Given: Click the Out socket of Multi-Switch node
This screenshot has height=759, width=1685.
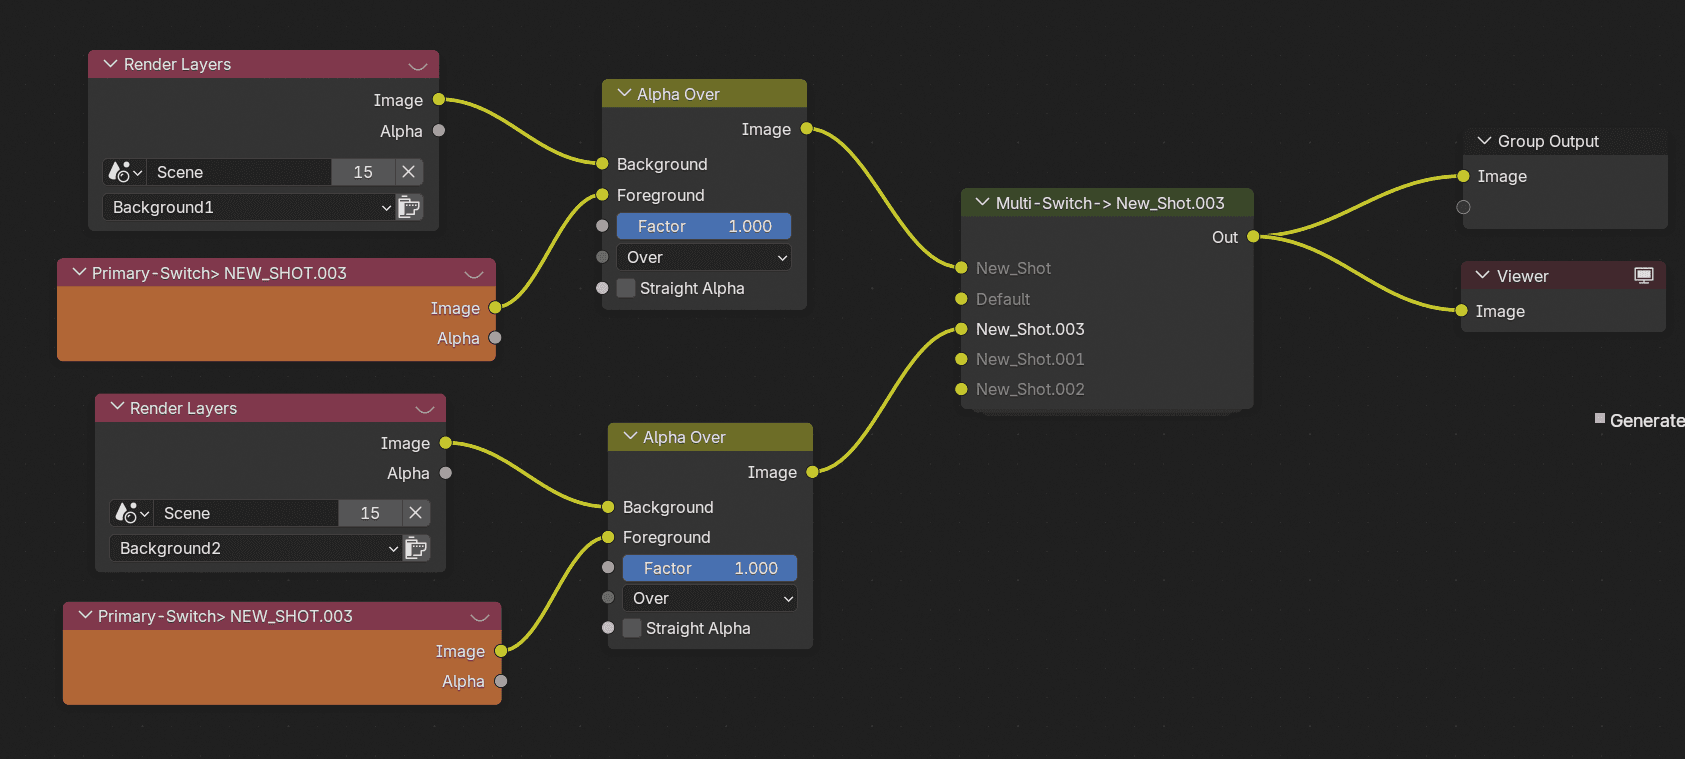Looking at the screenshot, I should tap(1253, 237).
